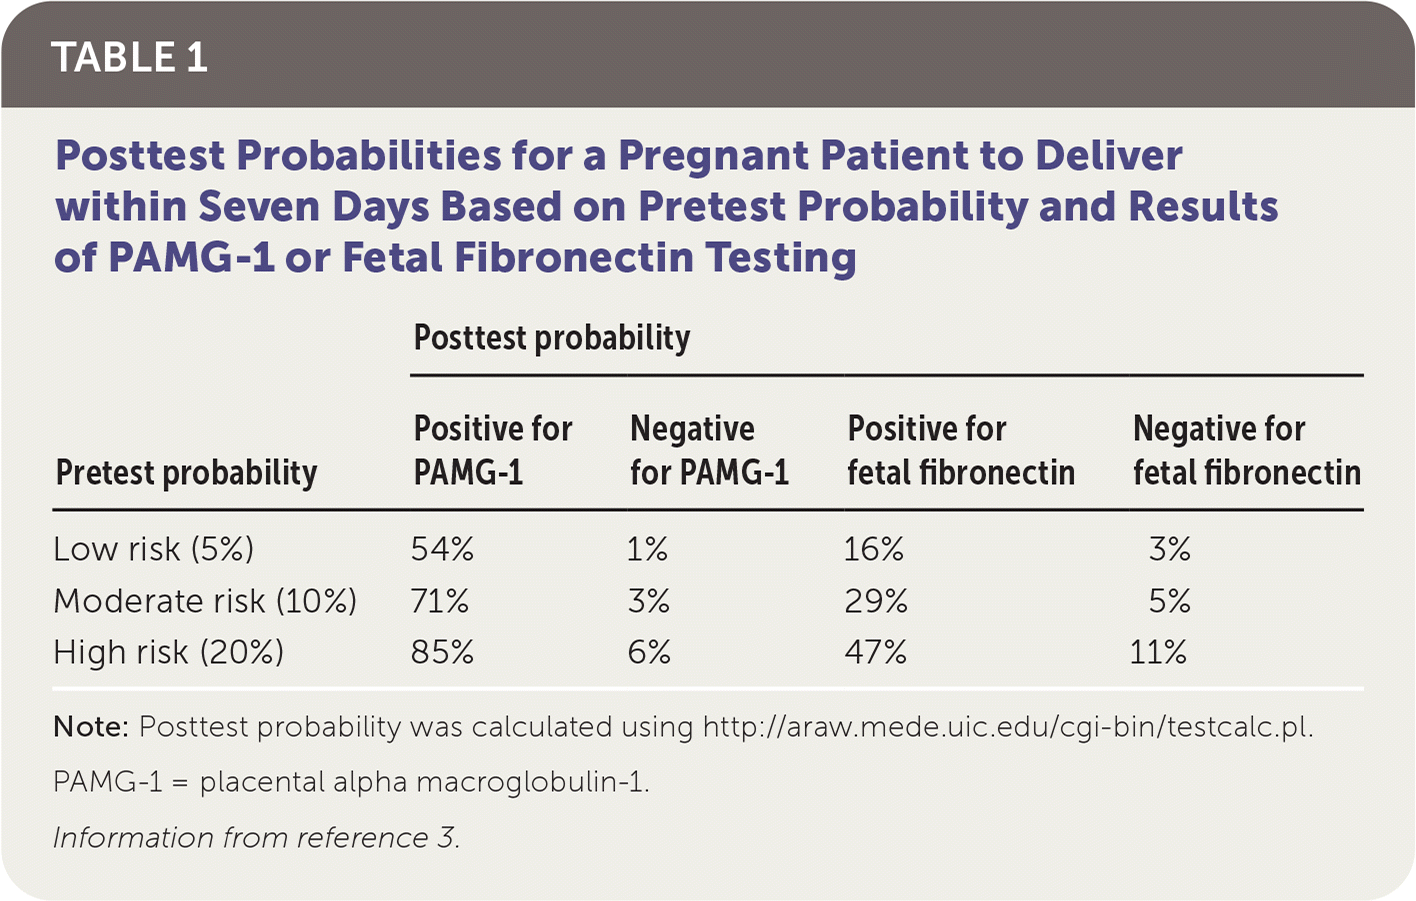The width and height of the screenshot is (1416, 901).
Task: Click the "Information from reference 3" citation
Action: click(x=256, y=837)
